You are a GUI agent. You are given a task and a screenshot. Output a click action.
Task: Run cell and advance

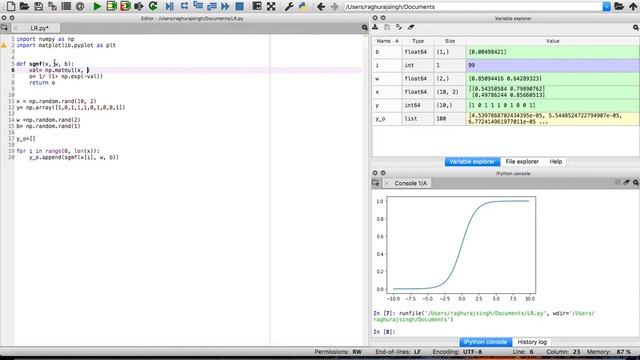coord(125,6)
